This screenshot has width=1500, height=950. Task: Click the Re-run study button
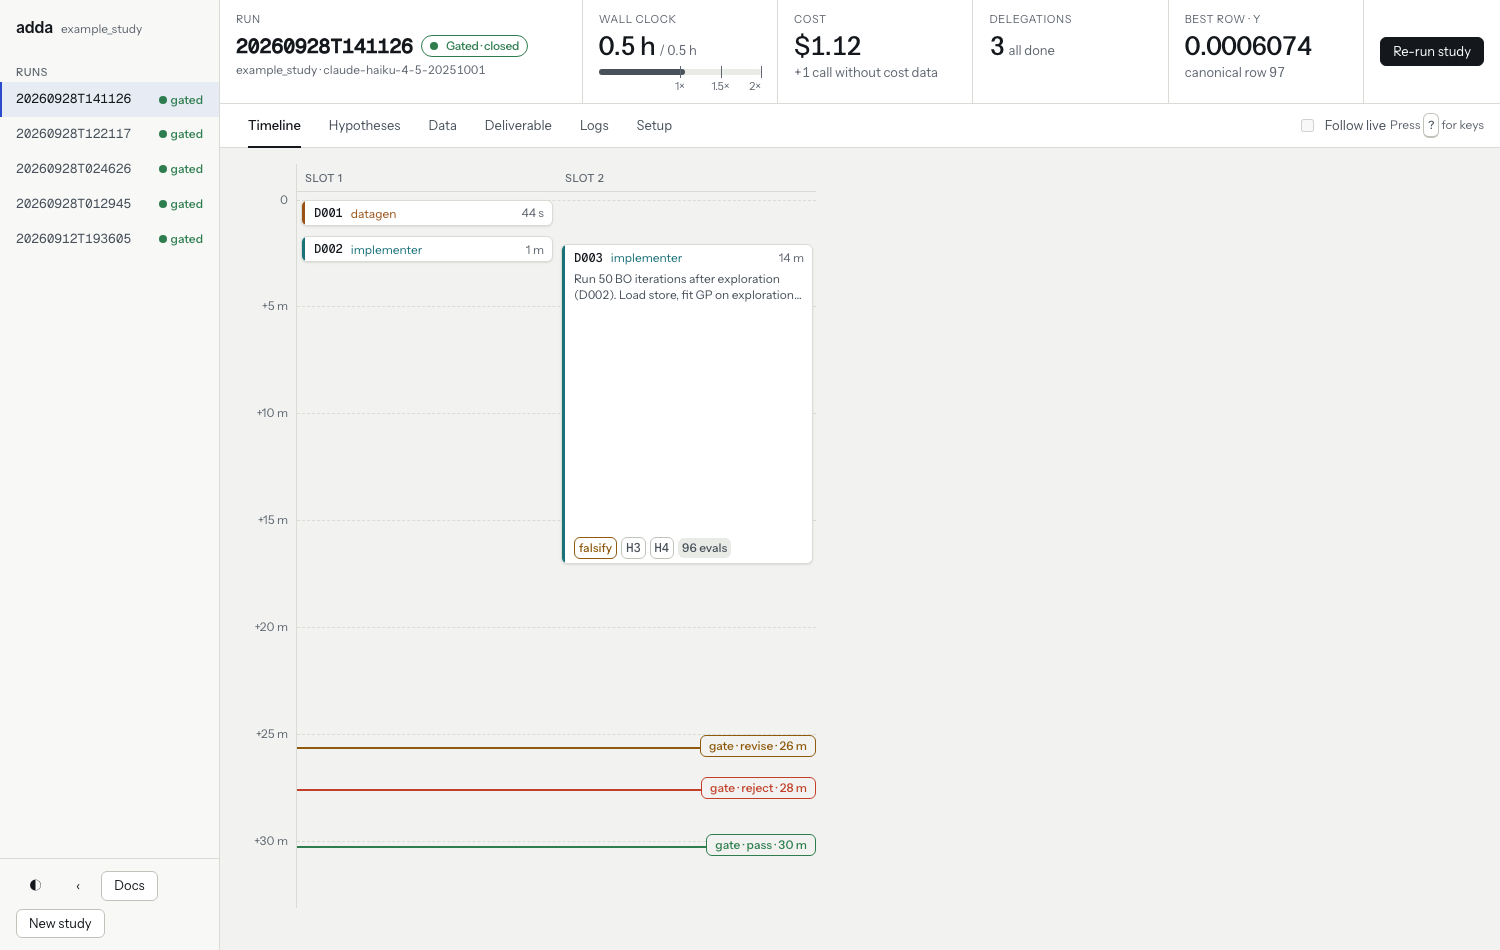(x=1431, y=51)
